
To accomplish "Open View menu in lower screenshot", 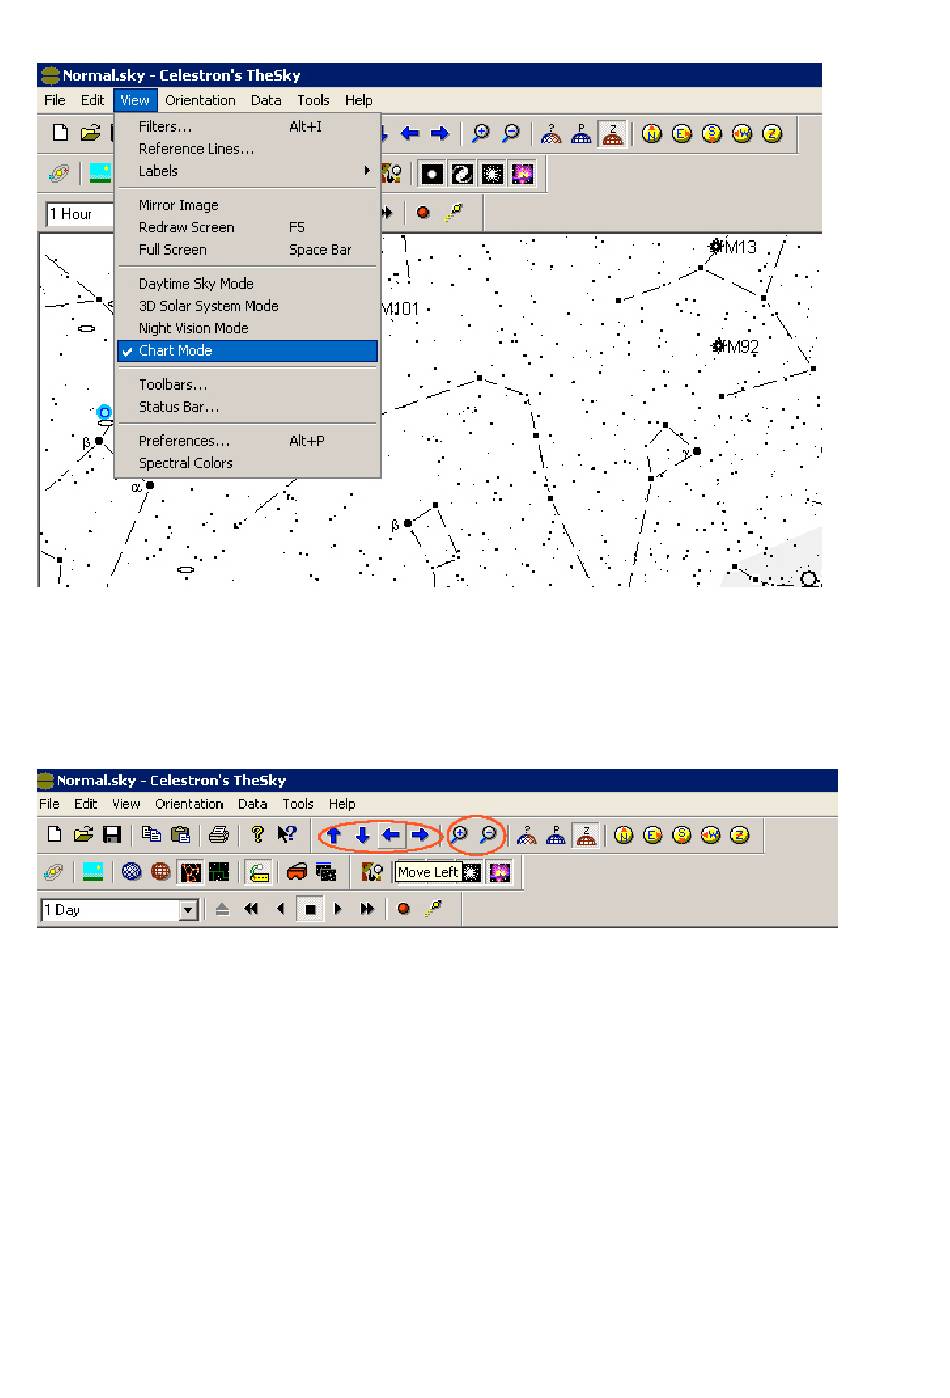I will pyautogui.click(x=126, y=804).
